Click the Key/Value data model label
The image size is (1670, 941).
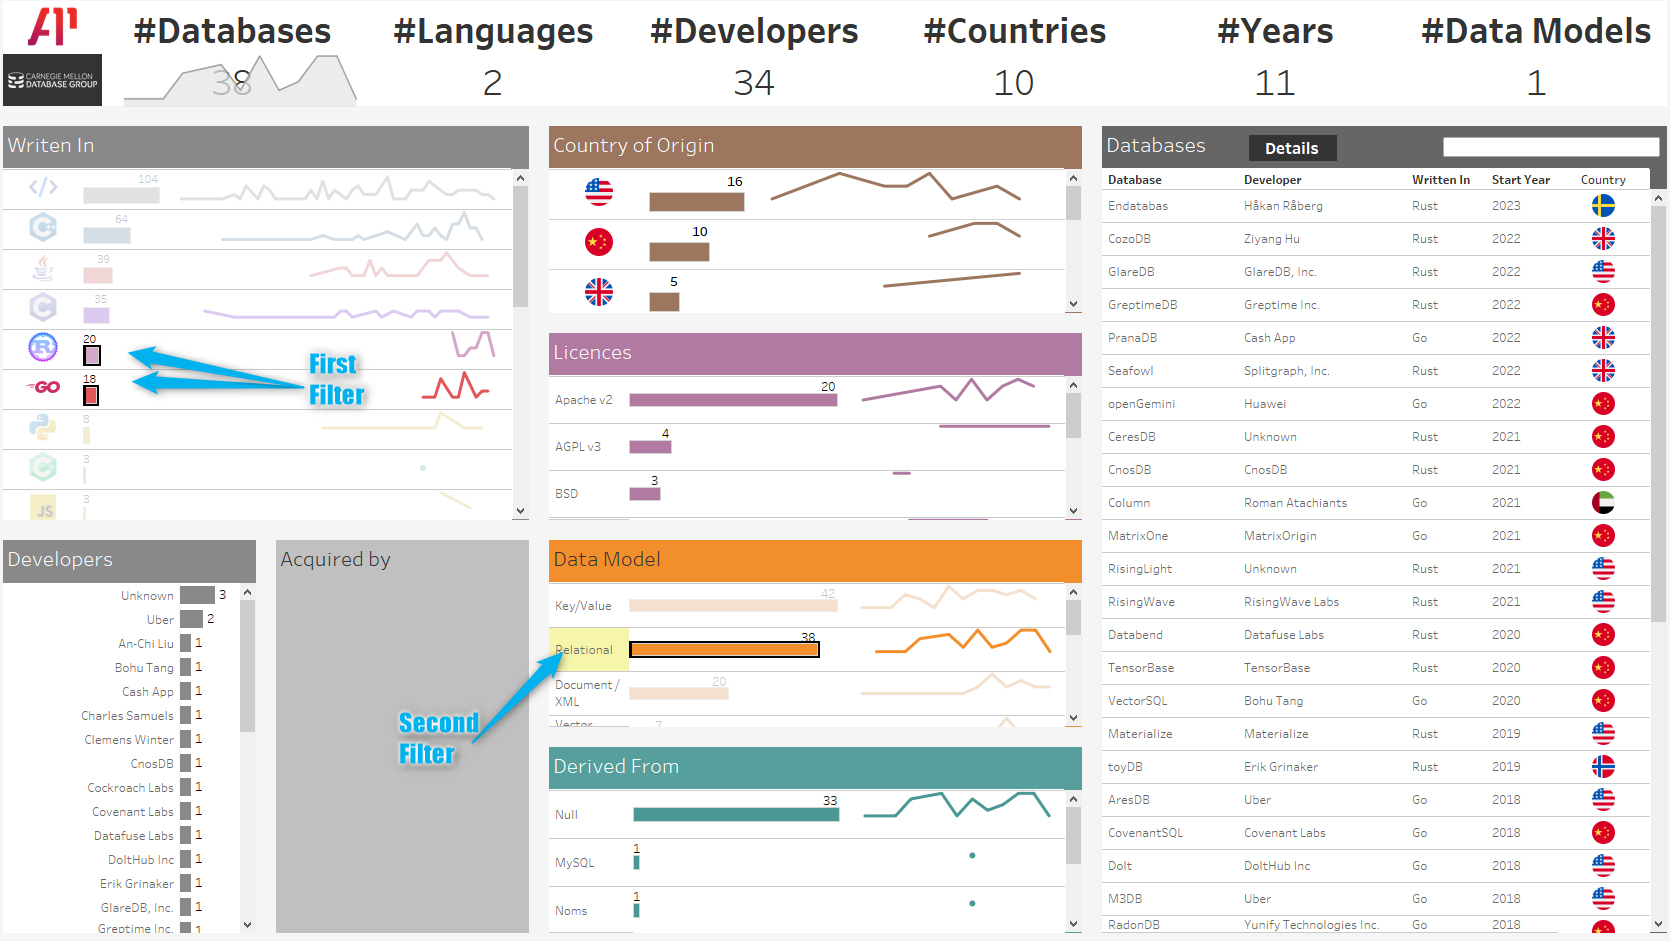pos(583,606)
